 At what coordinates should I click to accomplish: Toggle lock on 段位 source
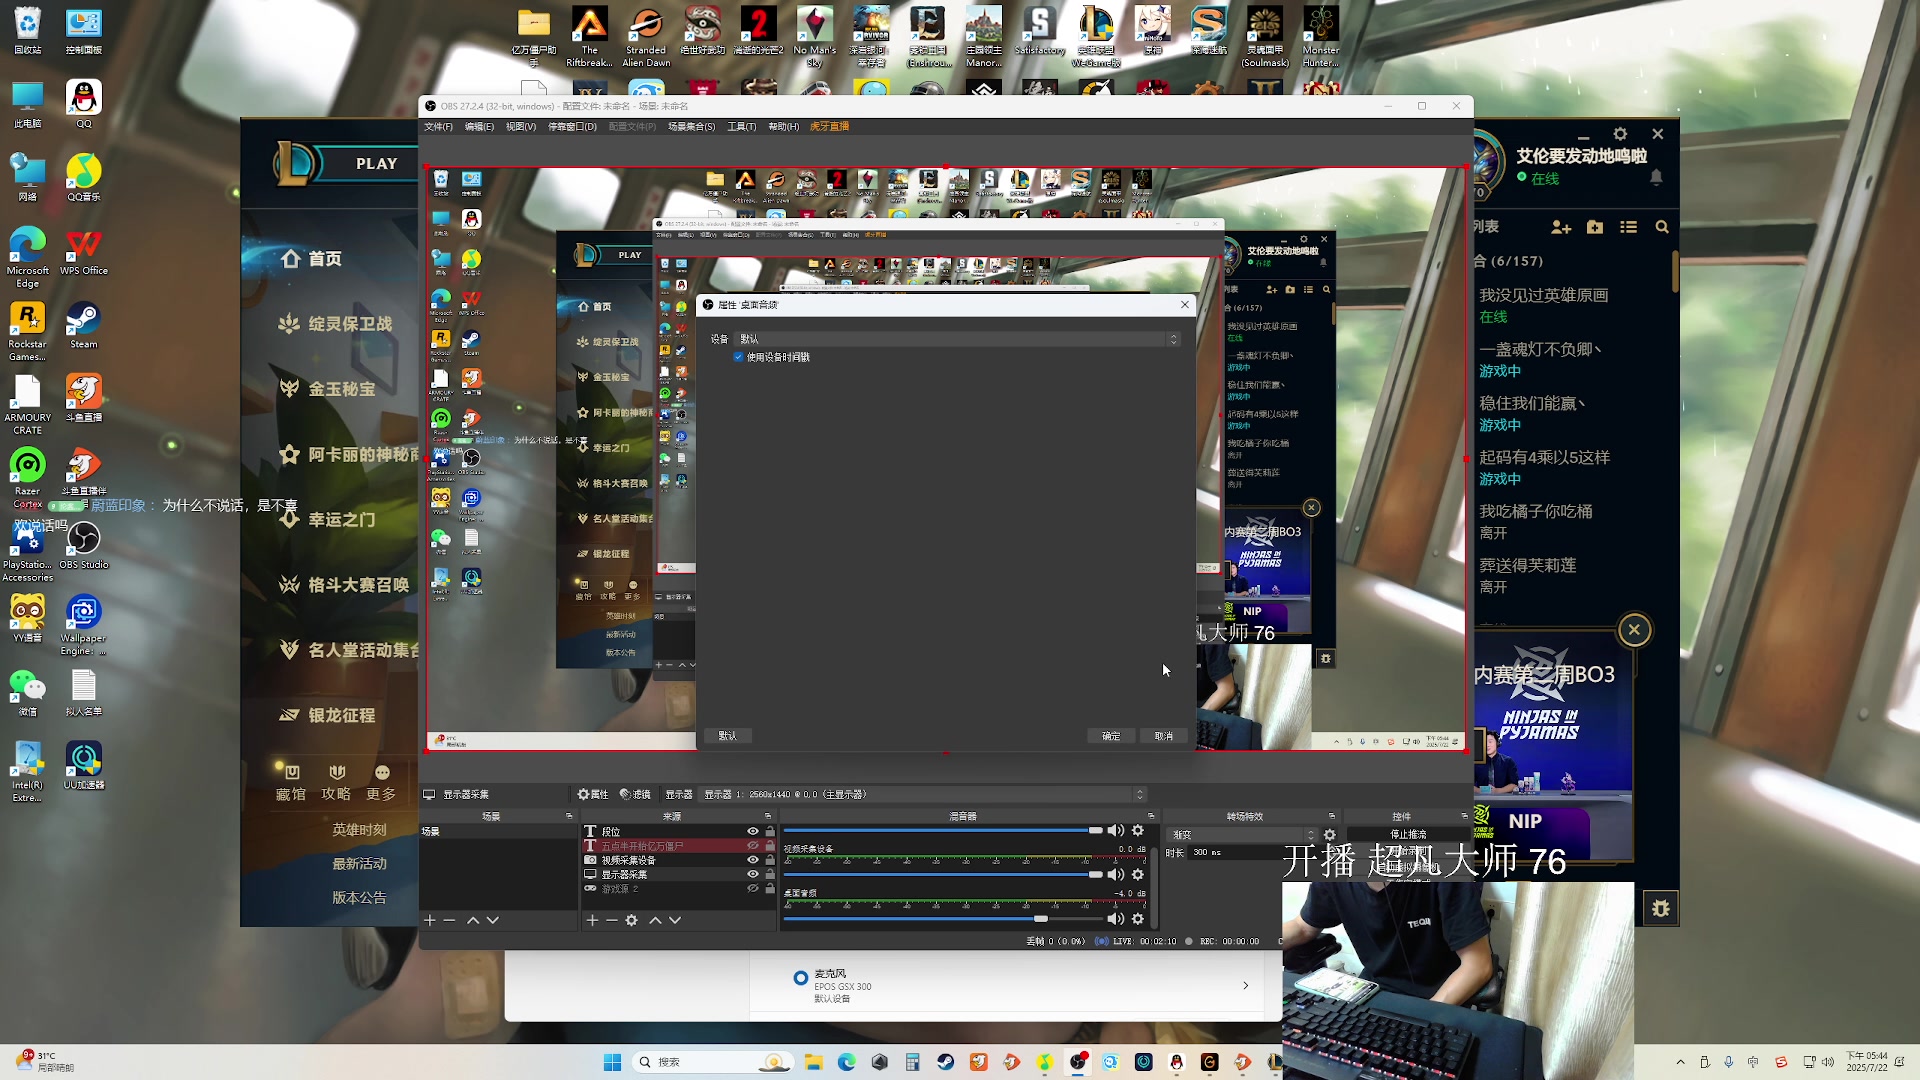770,831
